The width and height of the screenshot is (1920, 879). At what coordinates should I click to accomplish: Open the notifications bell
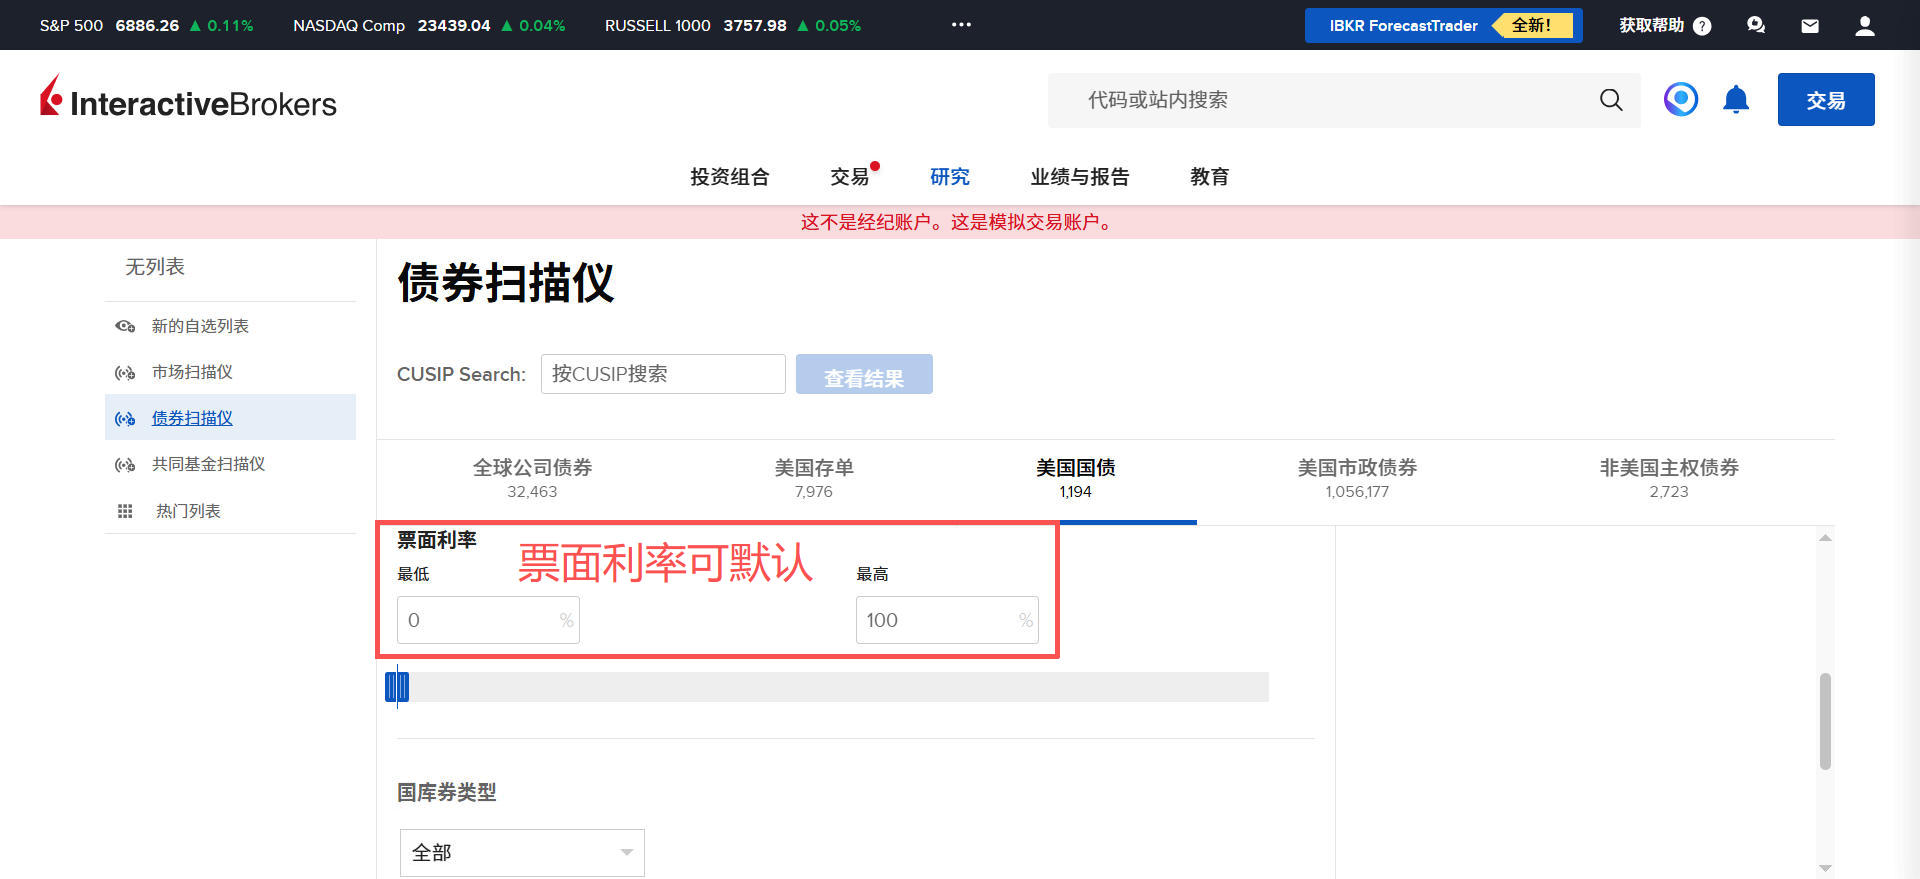click(1736, 100)
